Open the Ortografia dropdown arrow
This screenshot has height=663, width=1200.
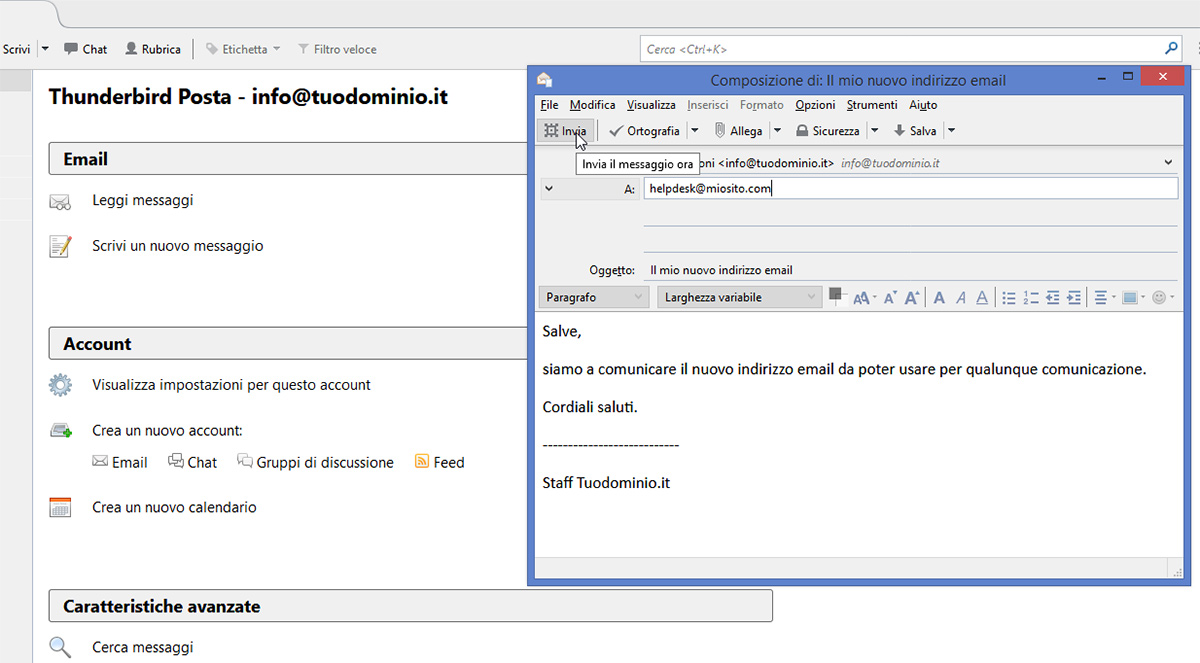(x=695, y=131)
